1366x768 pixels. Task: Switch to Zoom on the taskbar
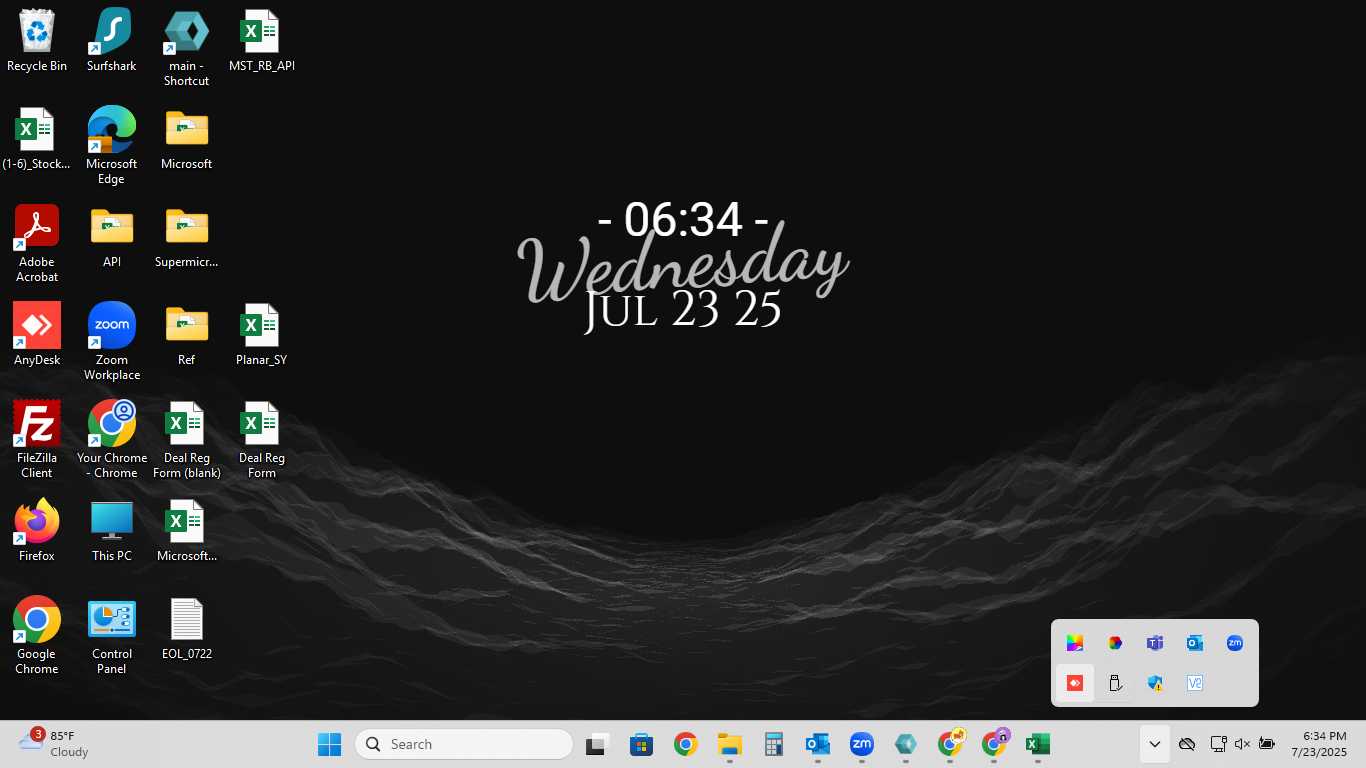[x=861, y=744]
